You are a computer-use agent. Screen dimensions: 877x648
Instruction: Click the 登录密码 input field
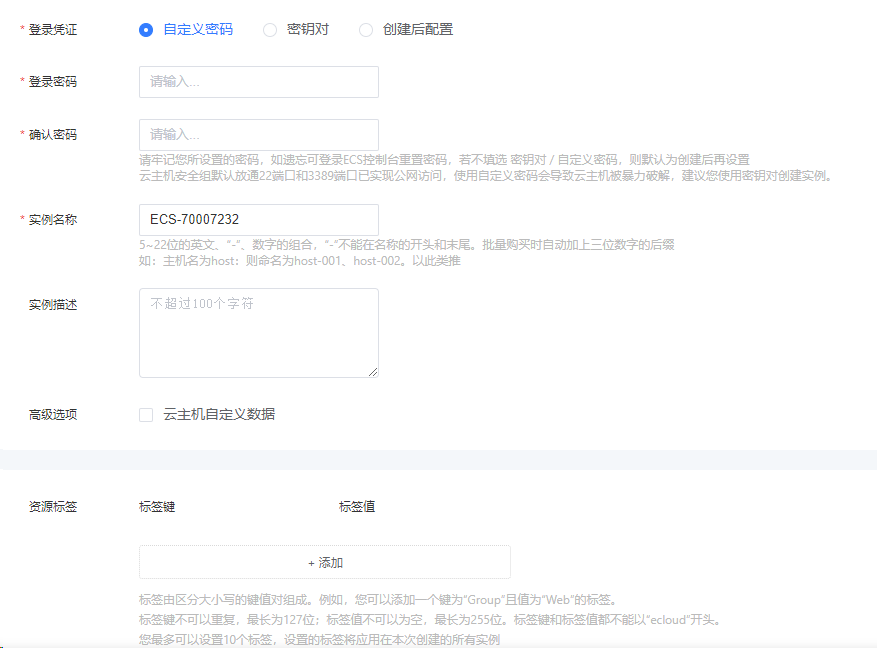(x=258, y=82)
